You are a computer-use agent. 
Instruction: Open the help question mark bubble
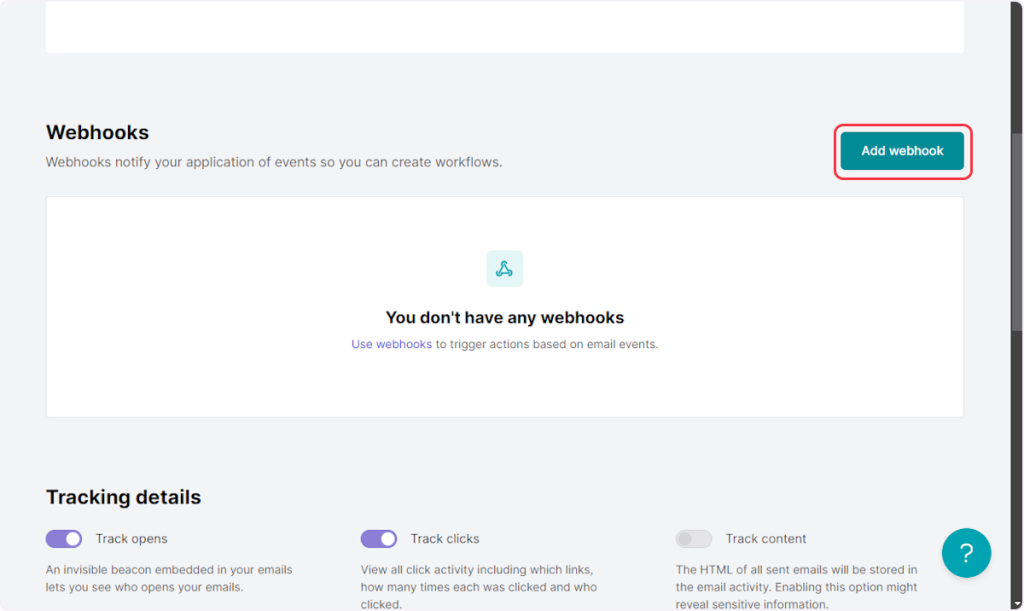[966, 553]
